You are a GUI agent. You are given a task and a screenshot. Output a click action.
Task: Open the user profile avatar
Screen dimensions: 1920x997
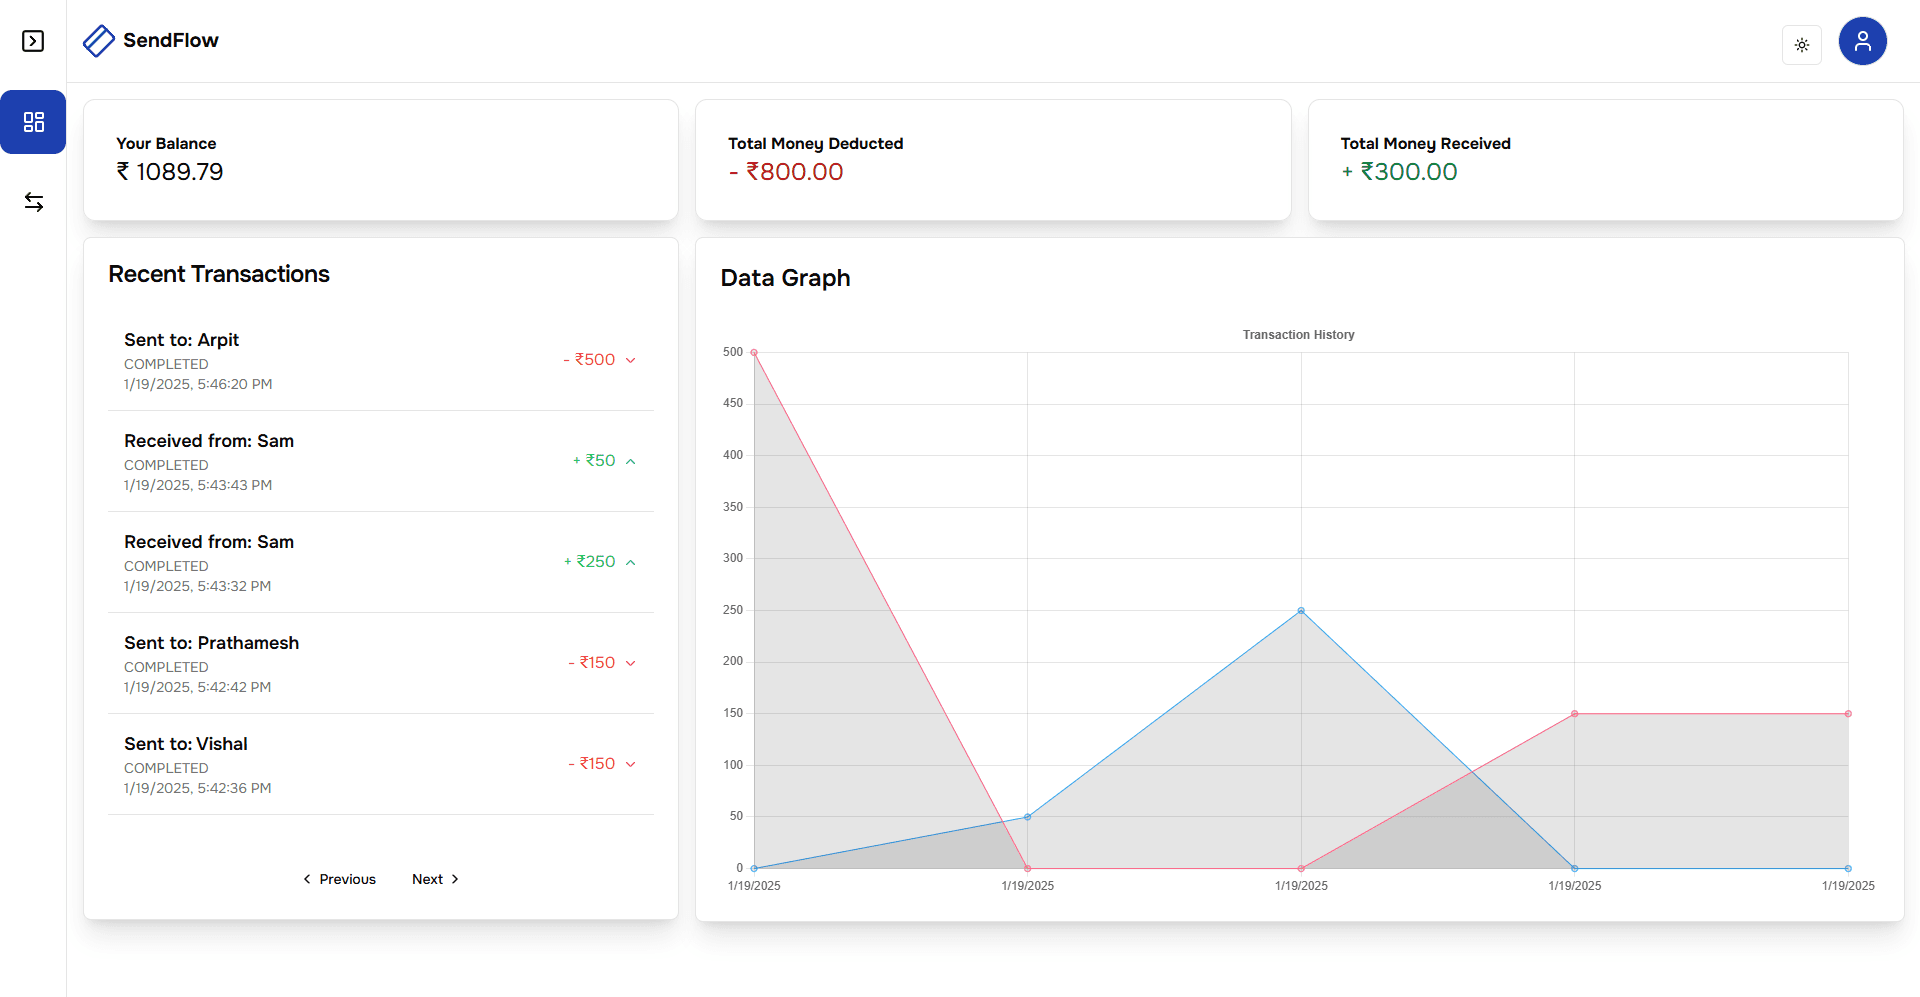coord(1862,41)
